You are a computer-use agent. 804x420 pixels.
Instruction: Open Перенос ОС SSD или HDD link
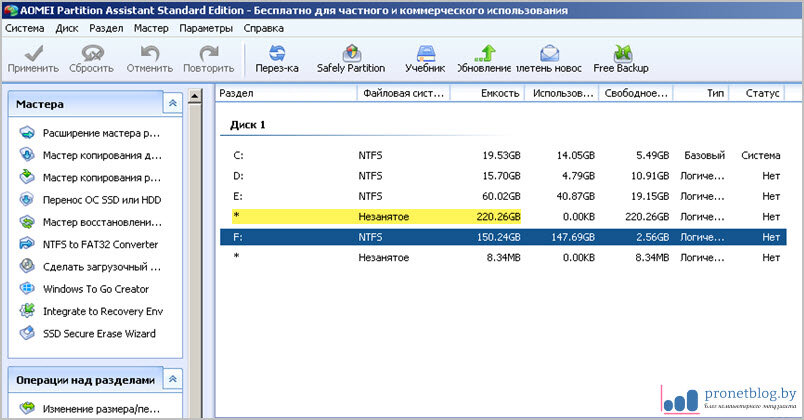(x=102, y=199)
